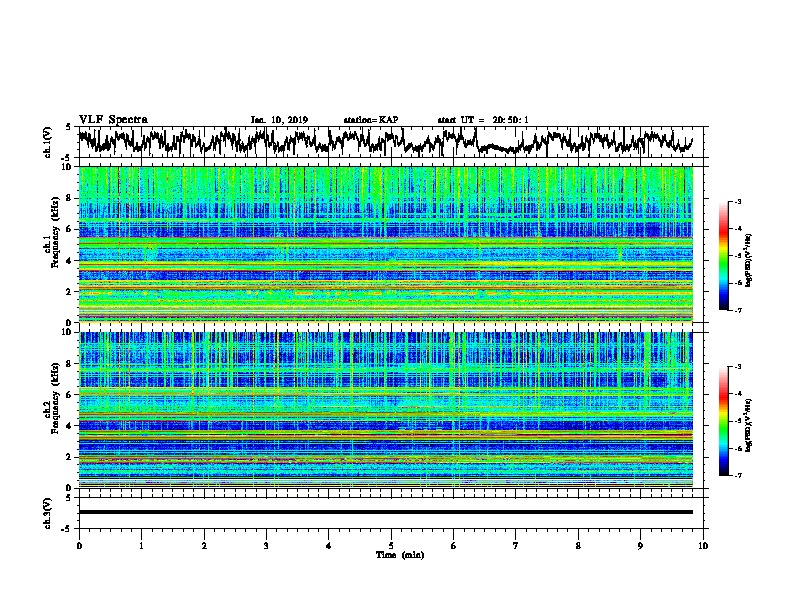Click inside the ch.1 spectrogram panel

(x=385, y=244)
